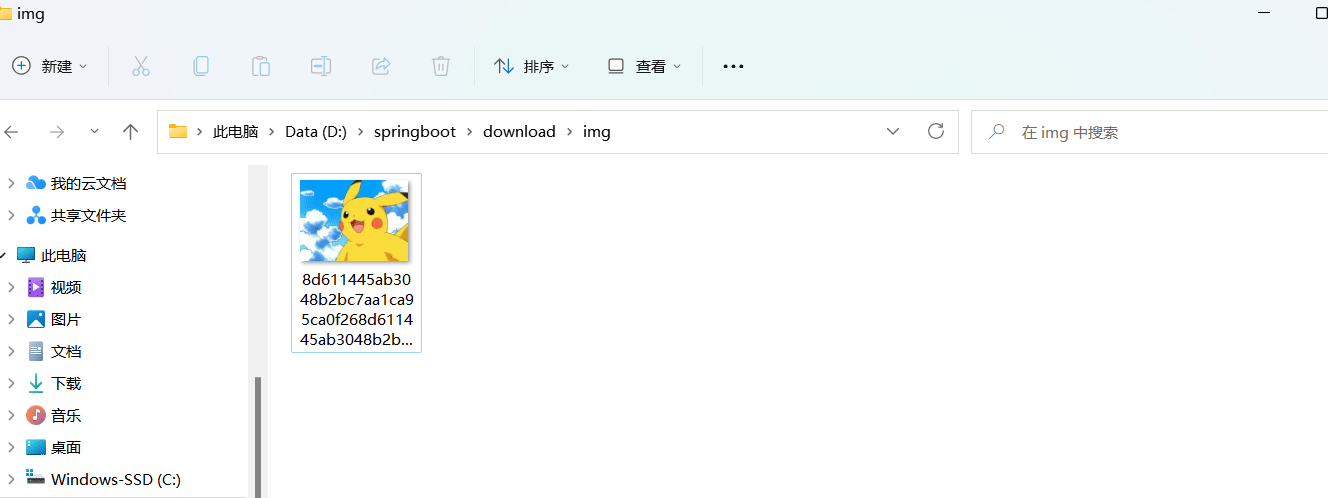
Task: Open recent locations chevron dropdown
Action: [x=94, y=131]
